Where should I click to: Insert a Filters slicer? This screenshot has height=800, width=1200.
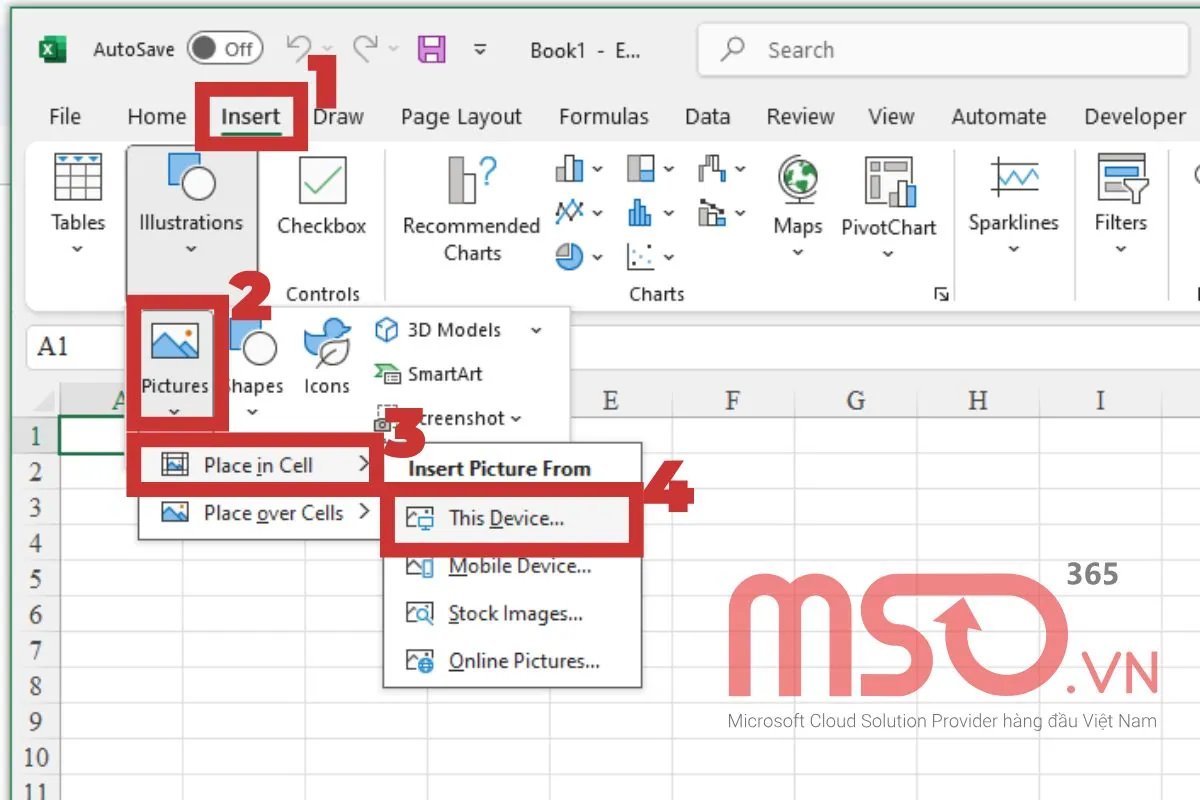click(1120, 195)
